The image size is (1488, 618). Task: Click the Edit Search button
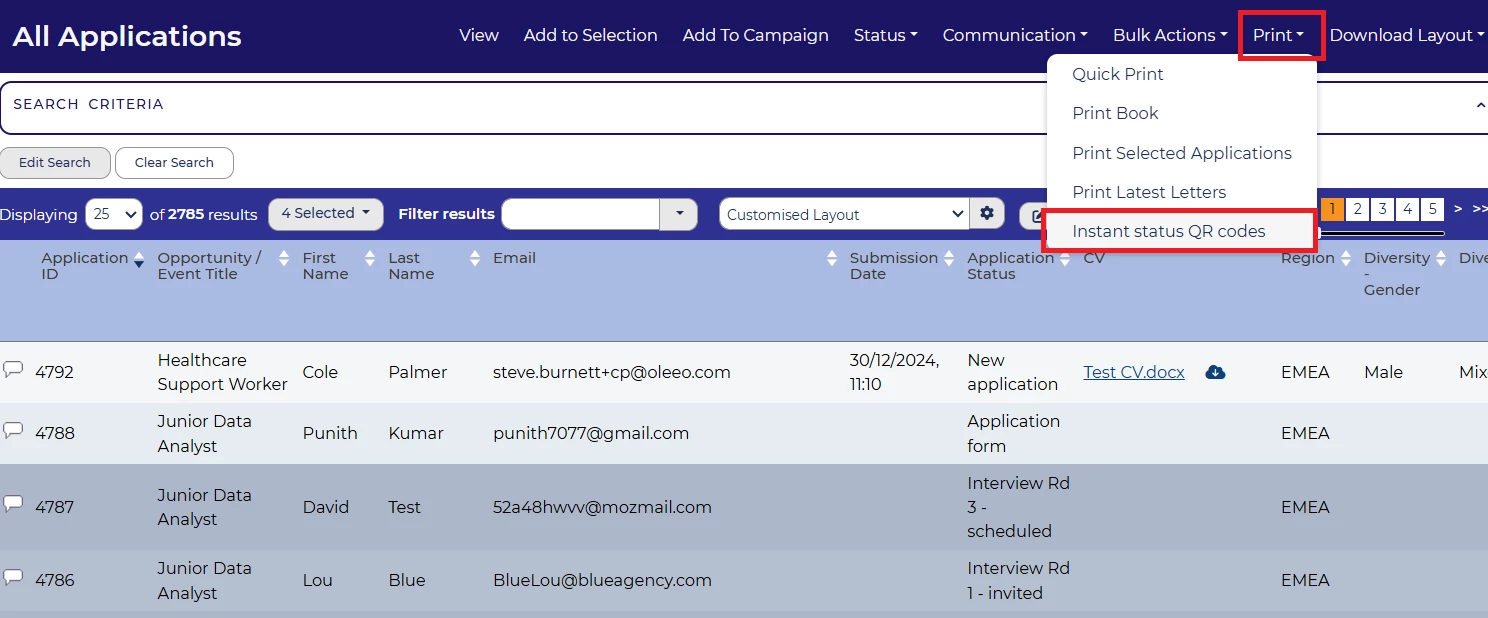click(x=55, y=163)
